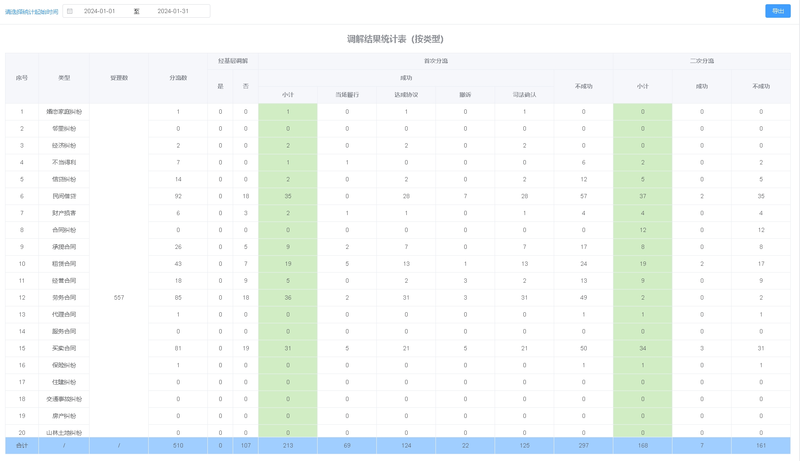
Task: Click the 代理合同 type cell
Action: click(64, 314)
